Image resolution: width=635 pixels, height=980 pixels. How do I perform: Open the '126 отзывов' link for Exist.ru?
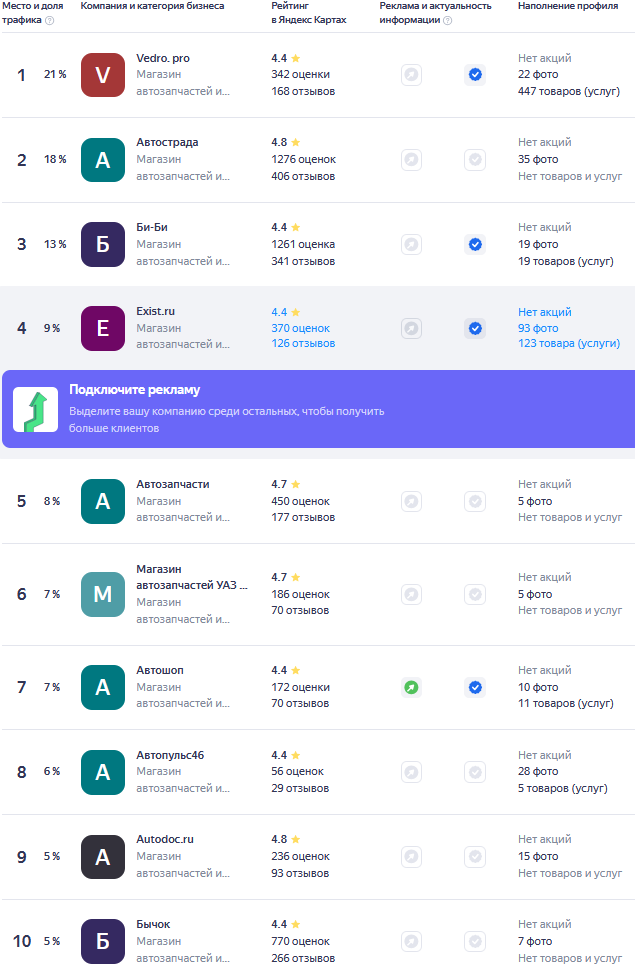tap(303, 344)
